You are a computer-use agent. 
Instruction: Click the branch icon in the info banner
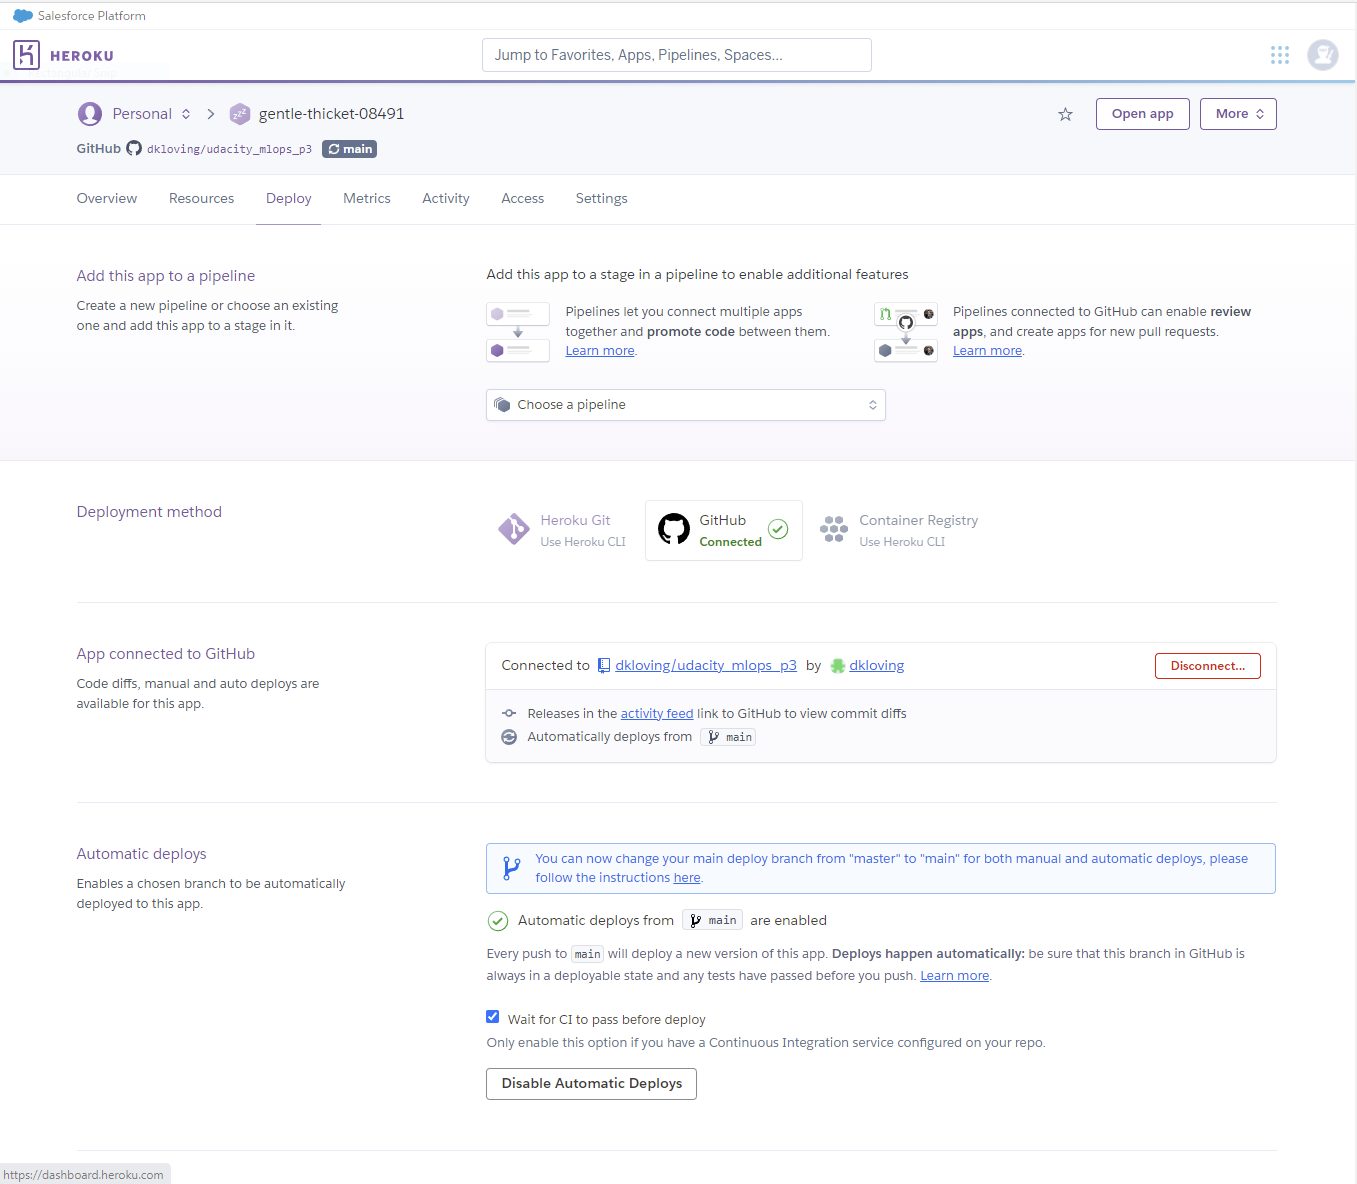pyautogui.click(x=511, y=868)
